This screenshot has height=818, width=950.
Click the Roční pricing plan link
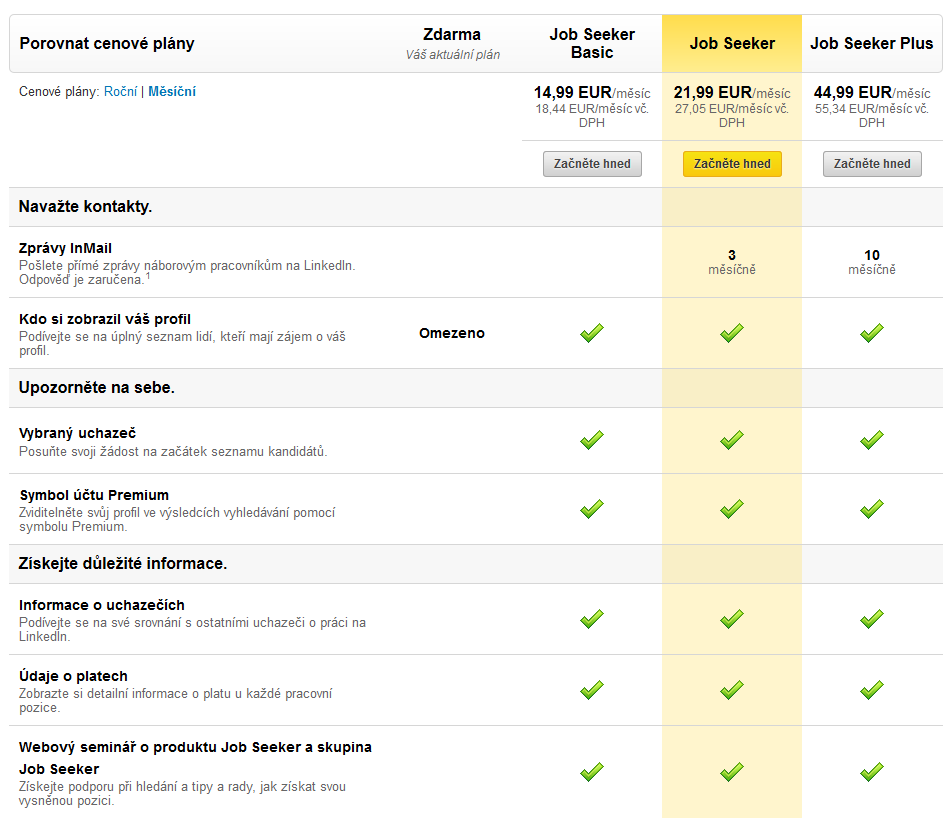pos(121,91)
